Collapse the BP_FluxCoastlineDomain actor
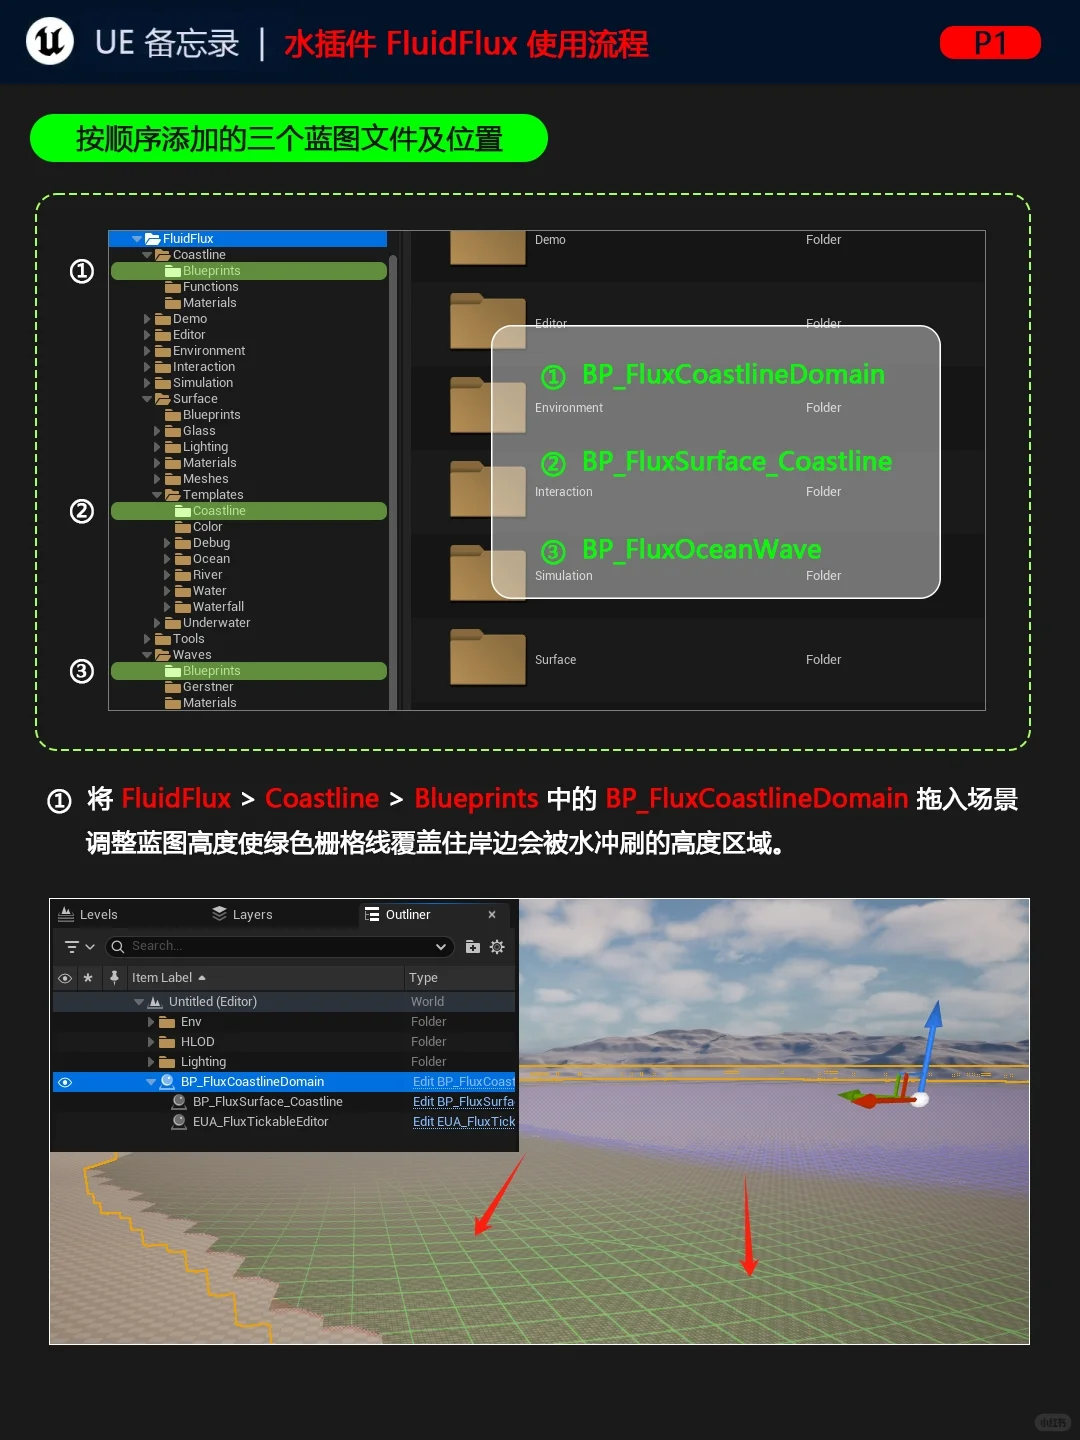This screenshot has width=1080, height=1440. (x=149, y=1081)
